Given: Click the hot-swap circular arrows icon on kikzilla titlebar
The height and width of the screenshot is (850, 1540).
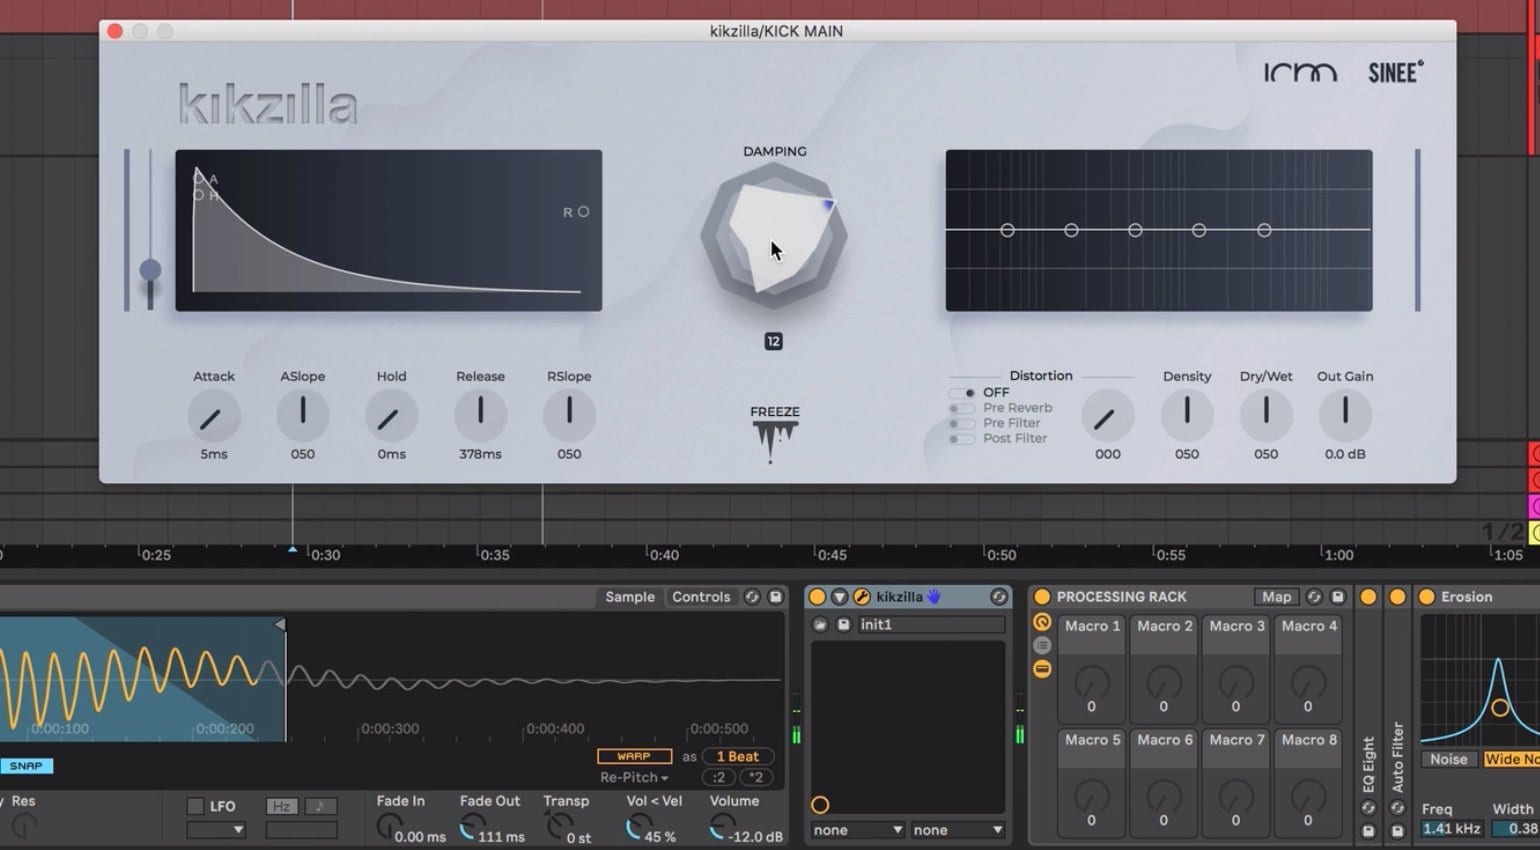Looking at the screenshot, I should [x=1000, y=597].
